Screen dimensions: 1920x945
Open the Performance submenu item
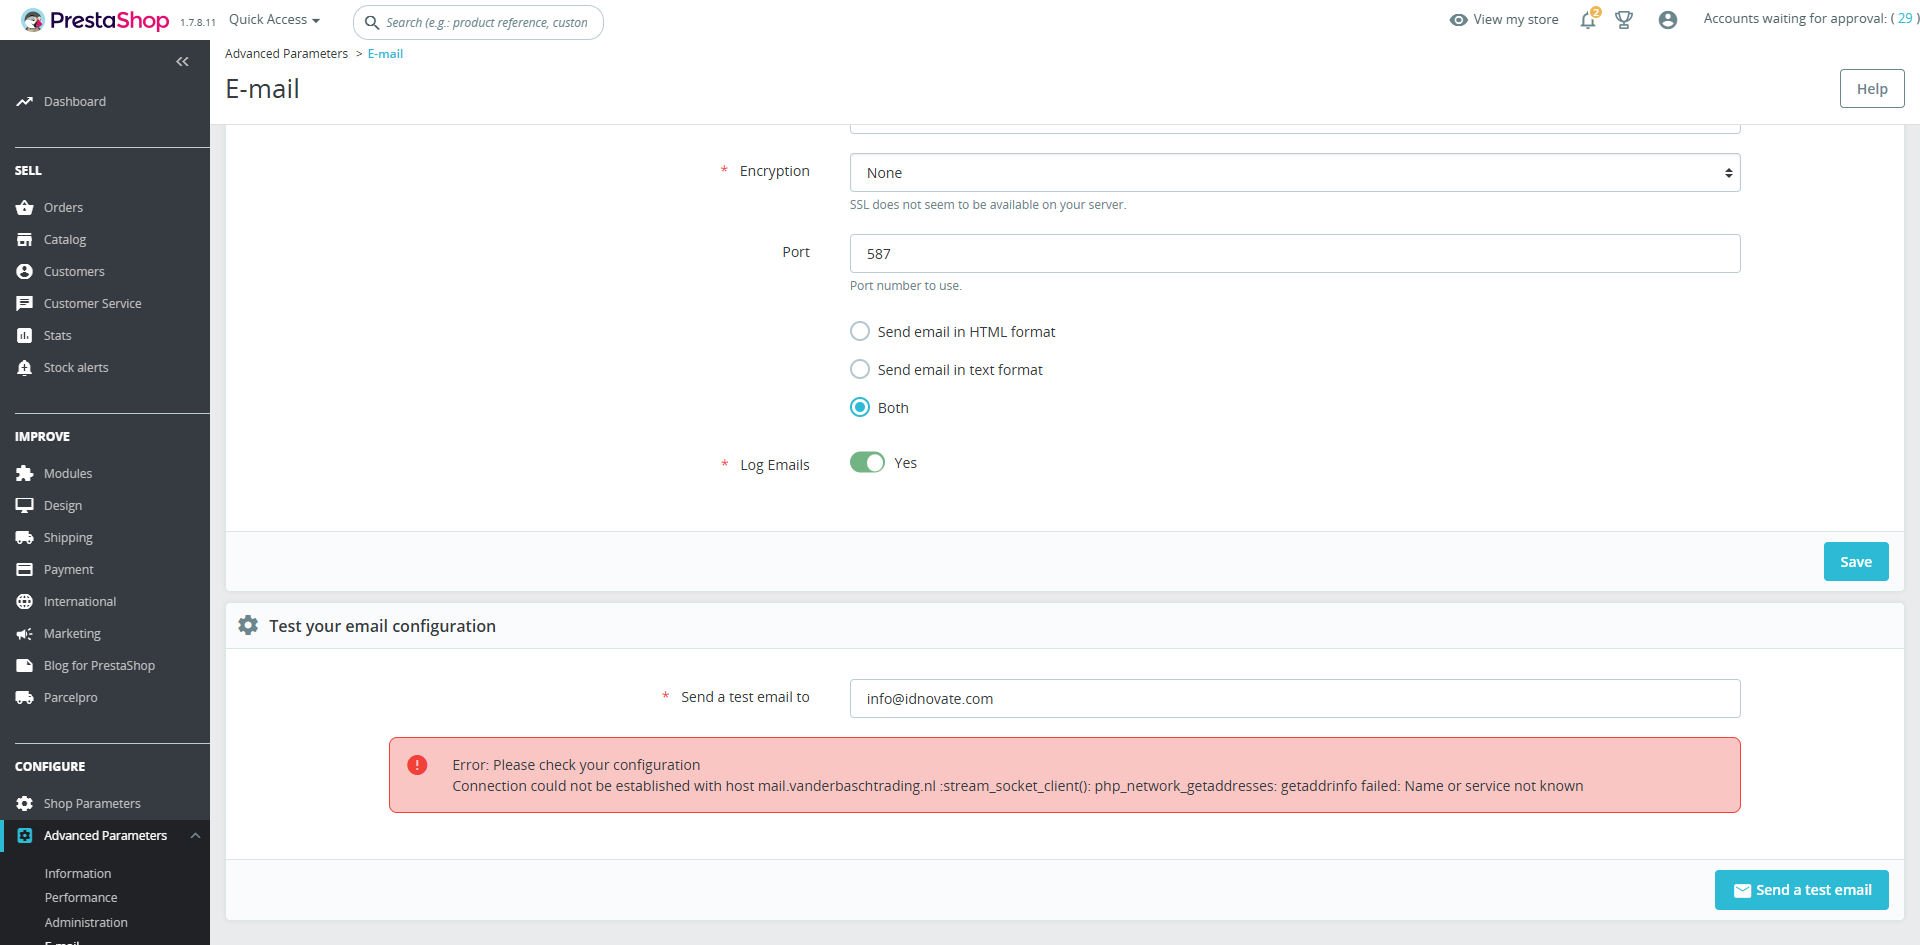[x=81, y=898]
